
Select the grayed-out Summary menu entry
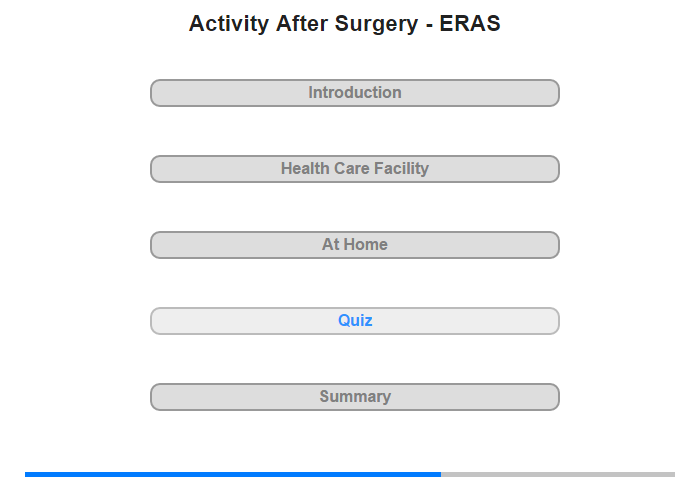pyautogui.click(x=355, y=397)
